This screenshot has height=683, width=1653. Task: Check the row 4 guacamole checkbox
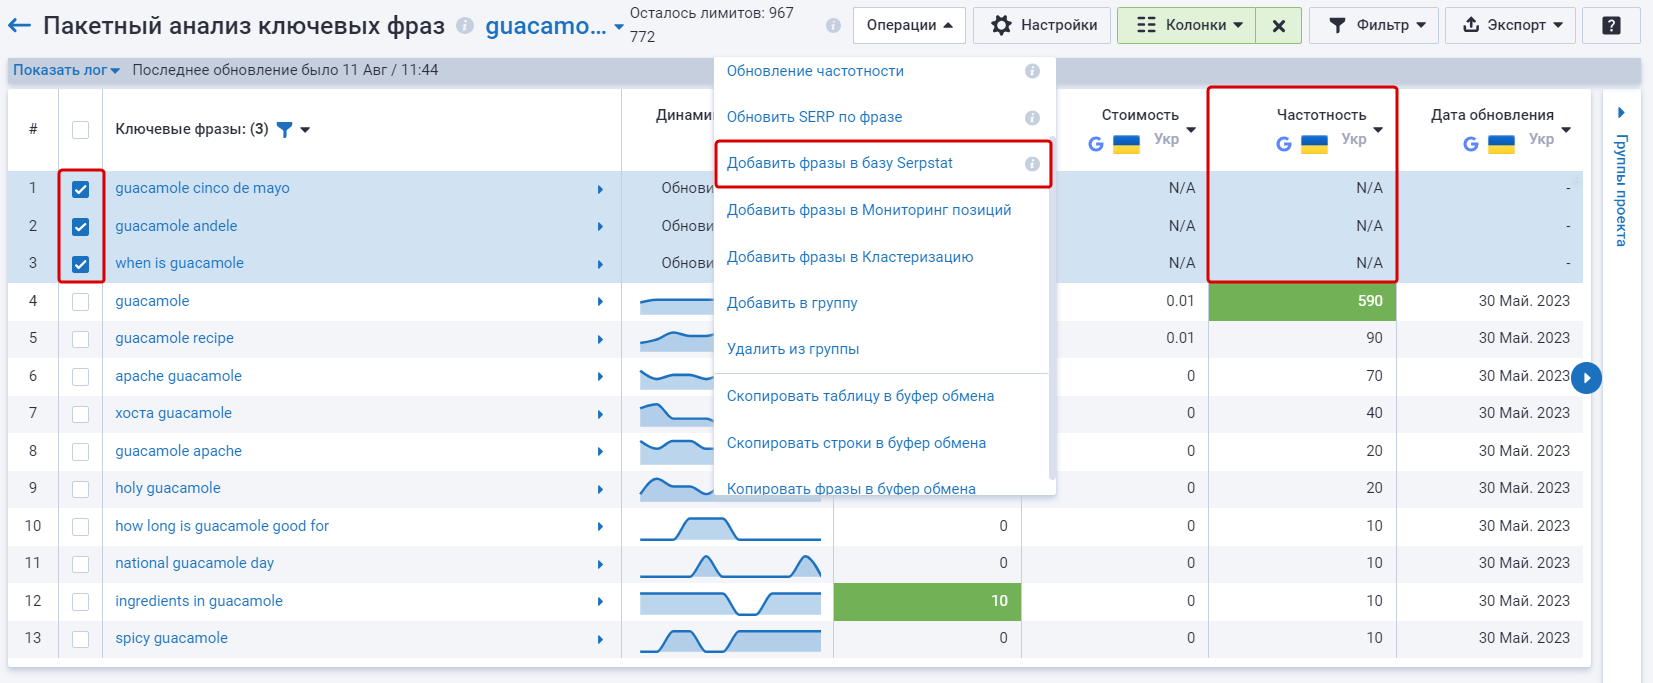pos(81,302)
